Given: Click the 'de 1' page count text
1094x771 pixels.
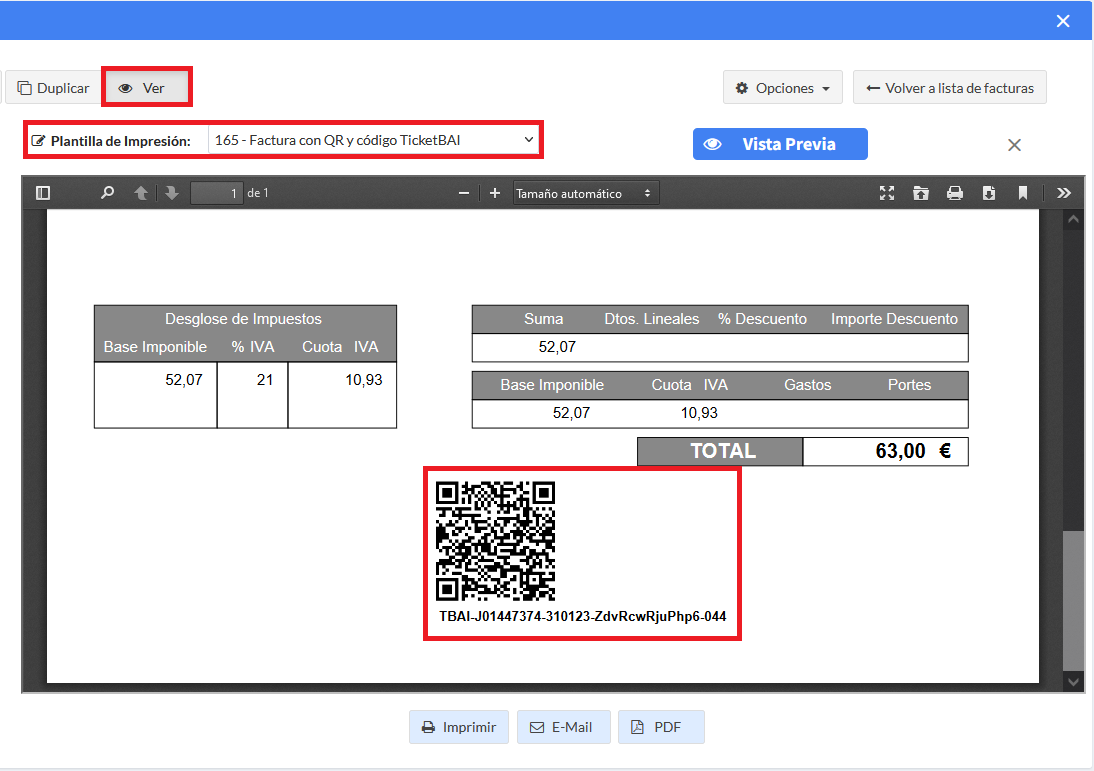Looking at the screenshot, I should coord(257,193).
